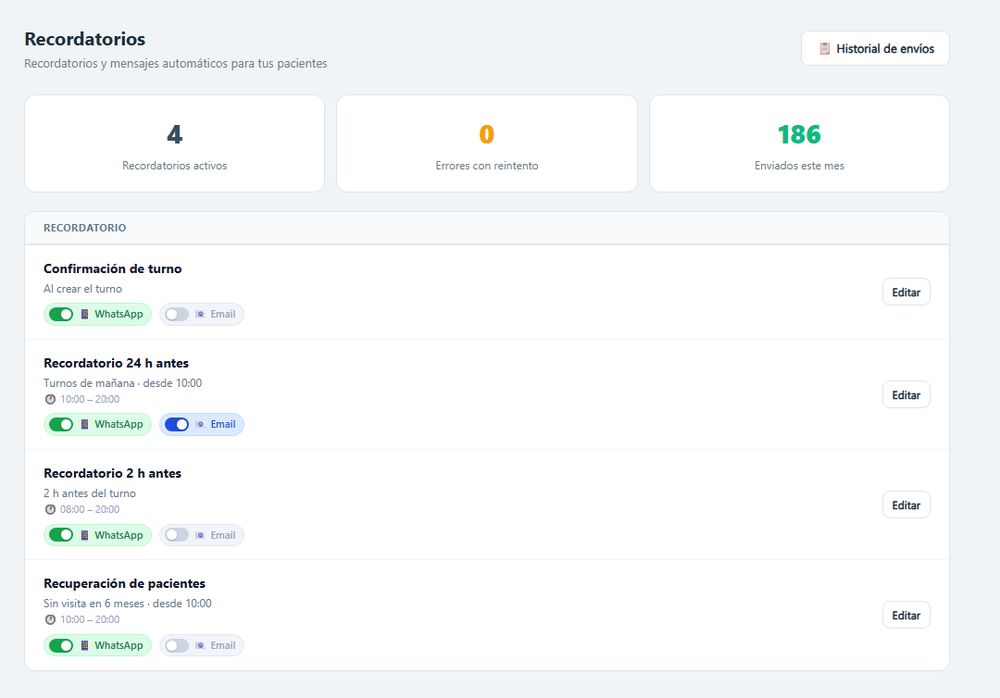The image size is (1000, 698).
Task: Click Email envelope icon in Recuperación de pacientes
Action: [x=200, y=645]
